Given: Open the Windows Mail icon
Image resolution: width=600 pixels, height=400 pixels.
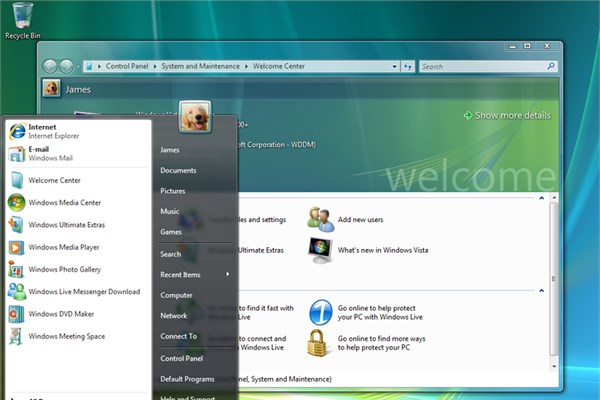Looking at the screenshot, I should pyautogui.click(x=17, y=153).
